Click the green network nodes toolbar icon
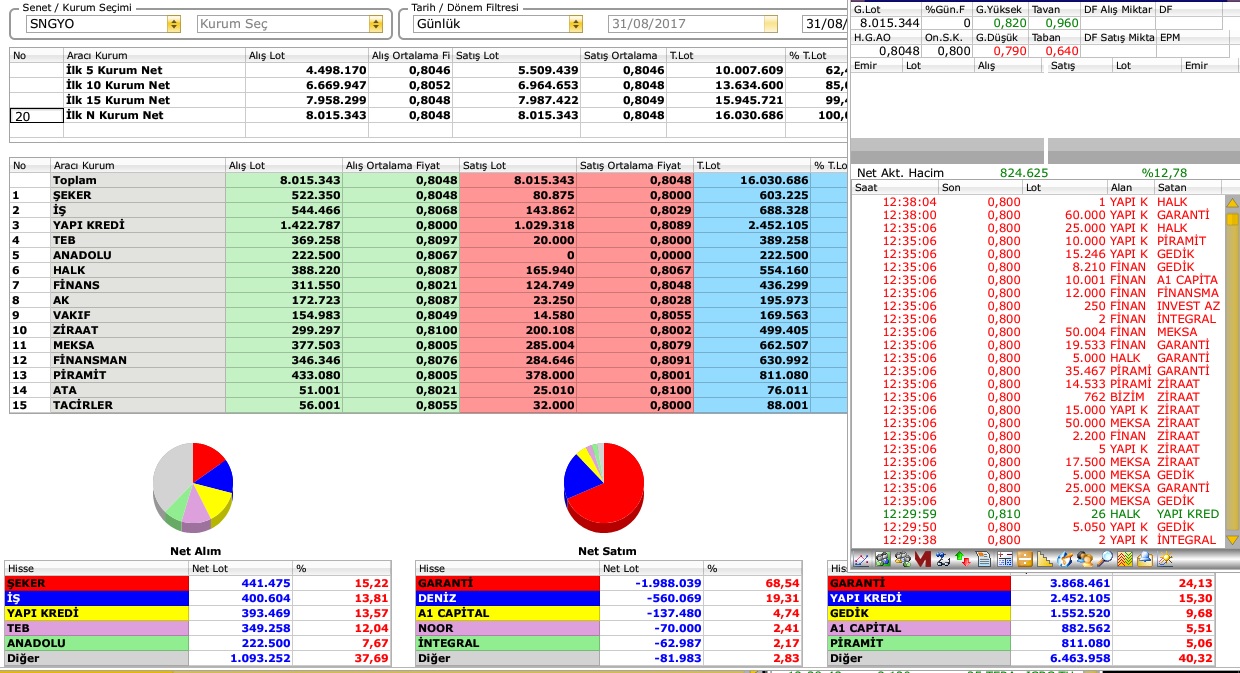This screenshot has width=1240, height=673. click(x=882, y=559)
